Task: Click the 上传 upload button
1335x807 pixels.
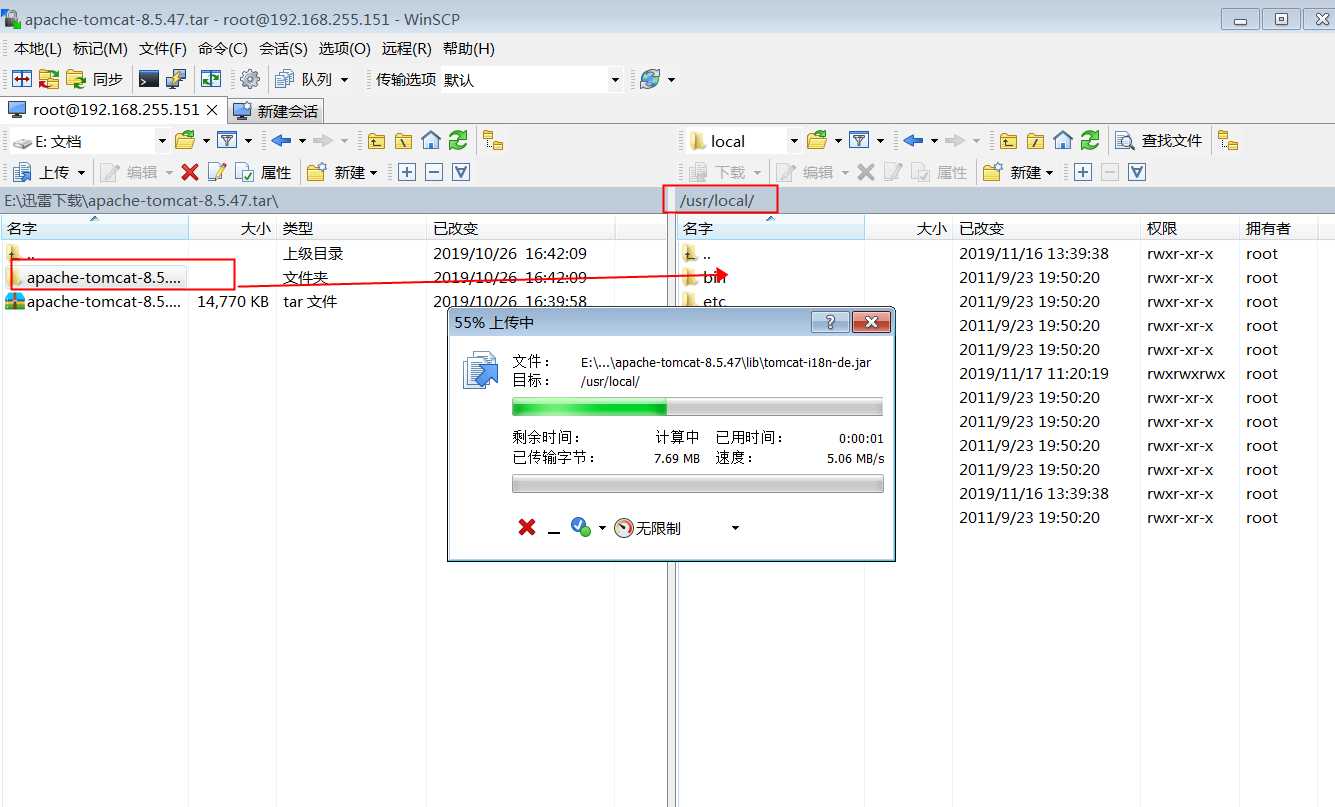Action: coord(42,172)
